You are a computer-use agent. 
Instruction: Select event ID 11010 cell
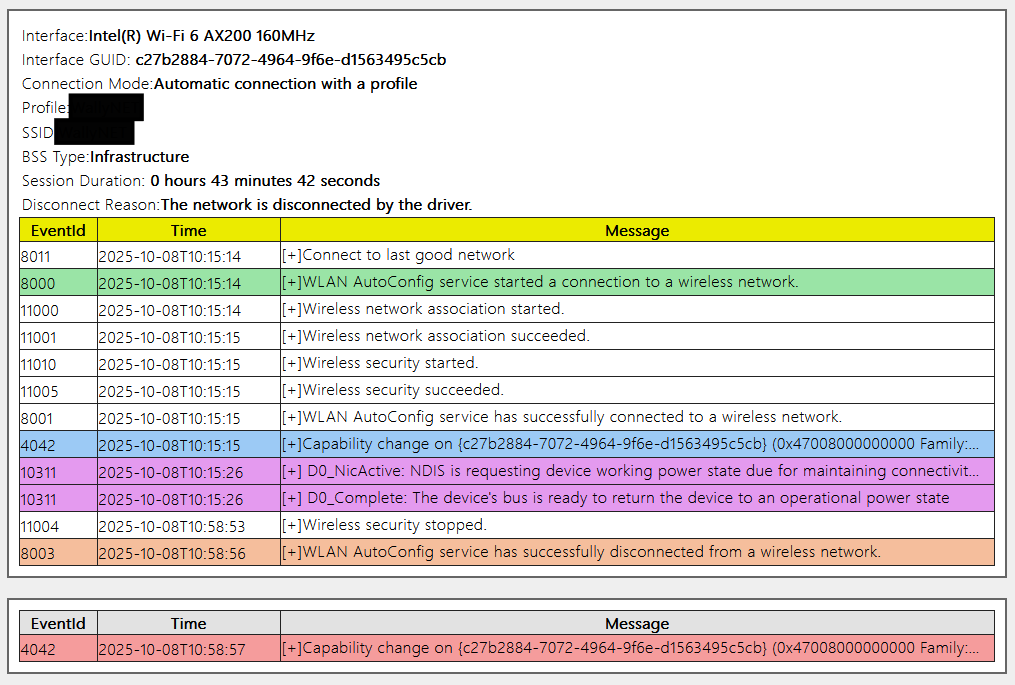58,364
